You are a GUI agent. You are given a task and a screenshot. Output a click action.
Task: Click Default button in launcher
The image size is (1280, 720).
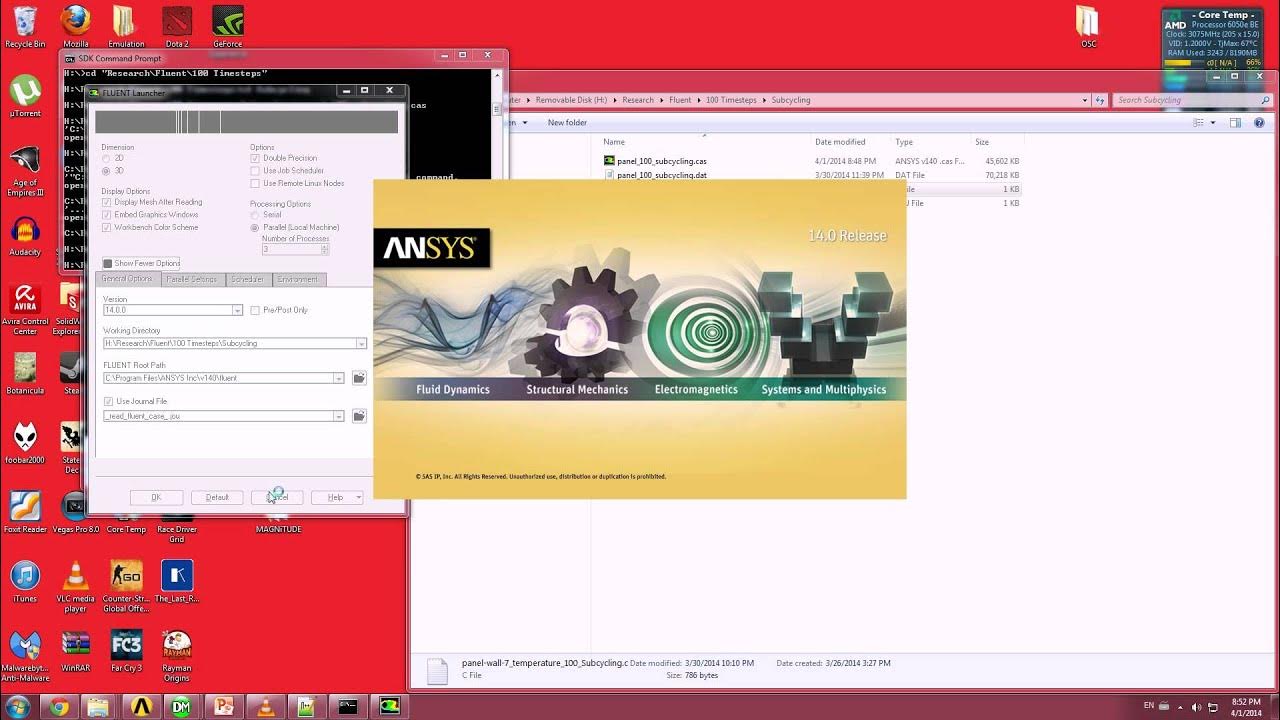pos(217,497)
